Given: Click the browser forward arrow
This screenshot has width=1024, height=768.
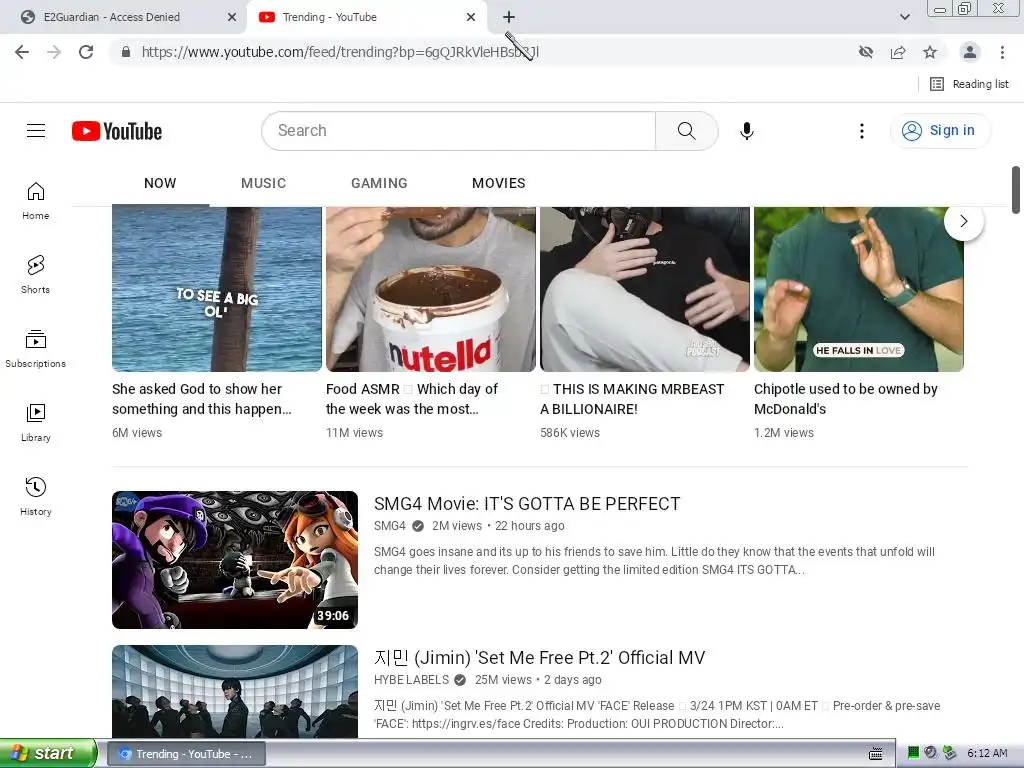Looking at the screenshot, I should (x=54, y=52).
